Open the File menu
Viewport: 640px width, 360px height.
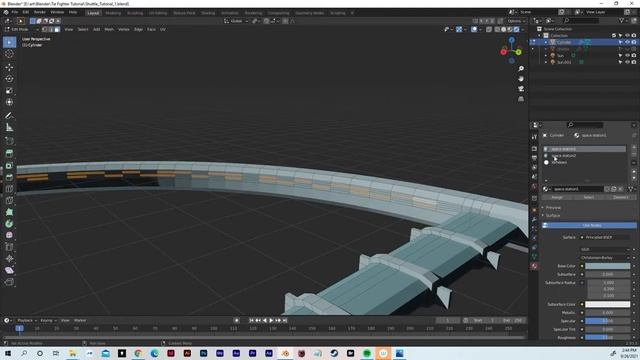(15, 12)
